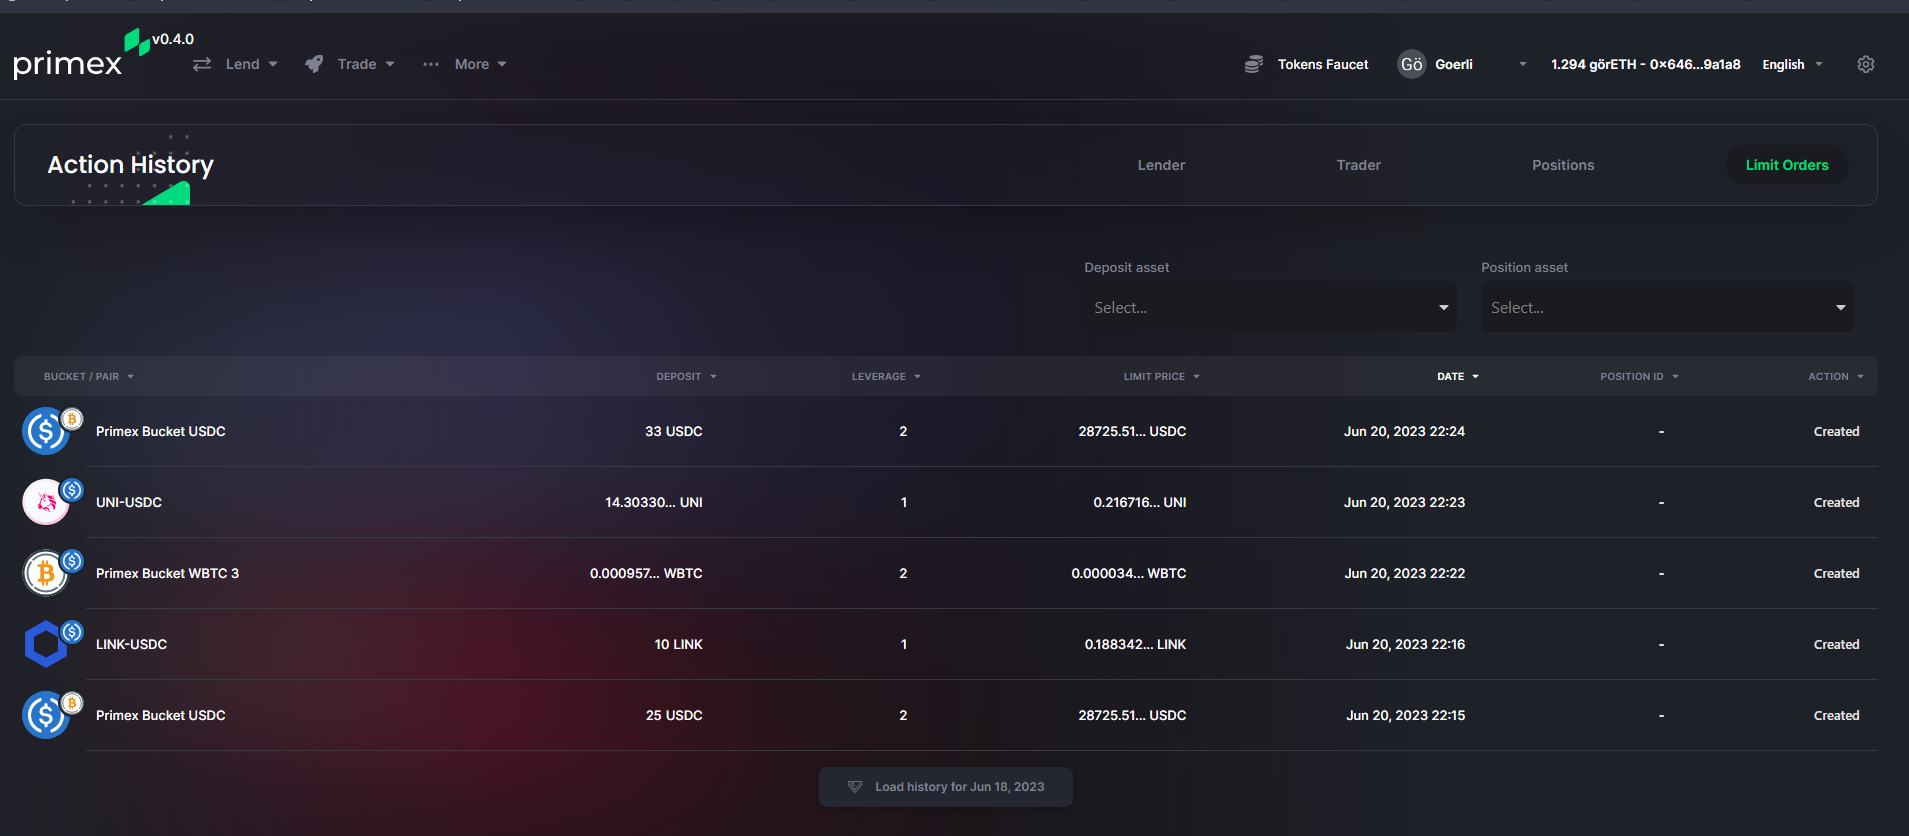The height and width of the screenshot is (836, 1909).
Task: Click Tokens Faucet link
Action: point(1323,64)
